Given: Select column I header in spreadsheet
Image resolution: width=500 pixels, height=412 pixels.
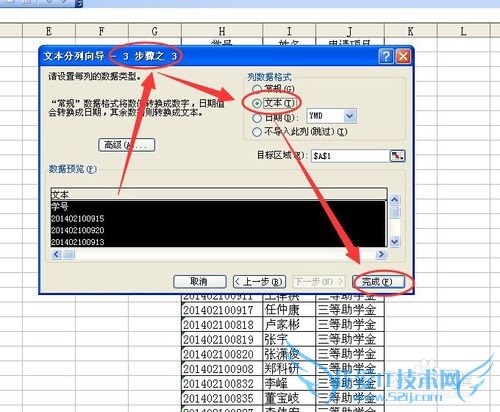Looking at the screenshot, I should pos(289,31).
